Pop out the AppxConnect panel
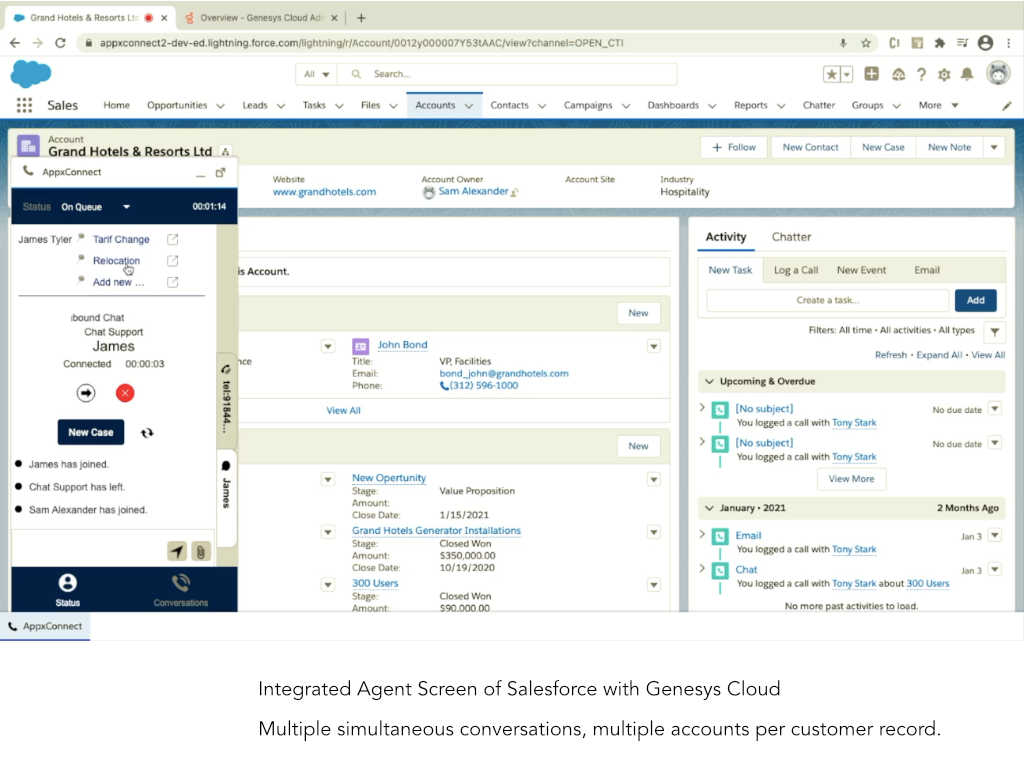This screenshot has width=1024, height=768. (221, 172)
